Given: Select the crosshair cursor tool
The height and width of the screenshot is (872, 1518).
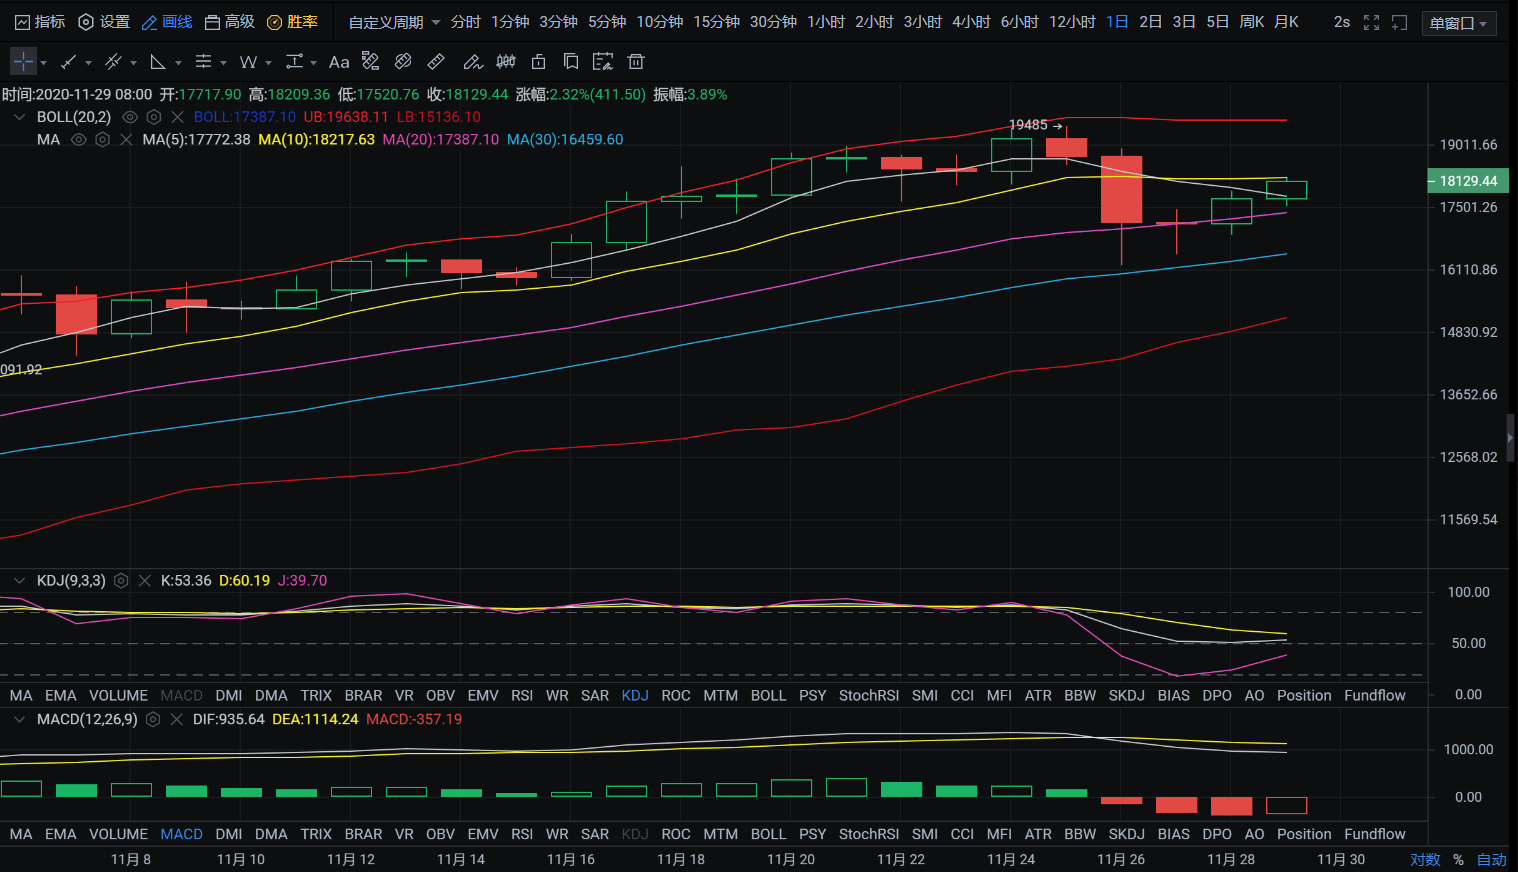Looking at the screenshot, I should pos(23,62).
